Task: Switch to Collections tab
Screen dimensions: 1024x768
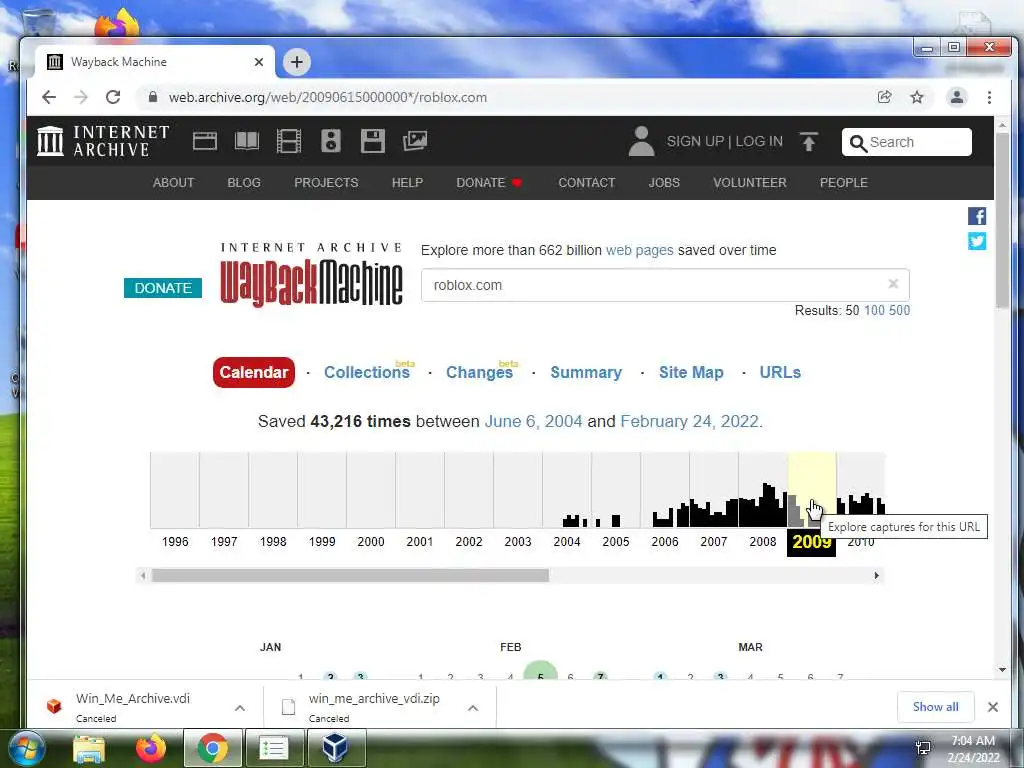Action: point(367,372)
